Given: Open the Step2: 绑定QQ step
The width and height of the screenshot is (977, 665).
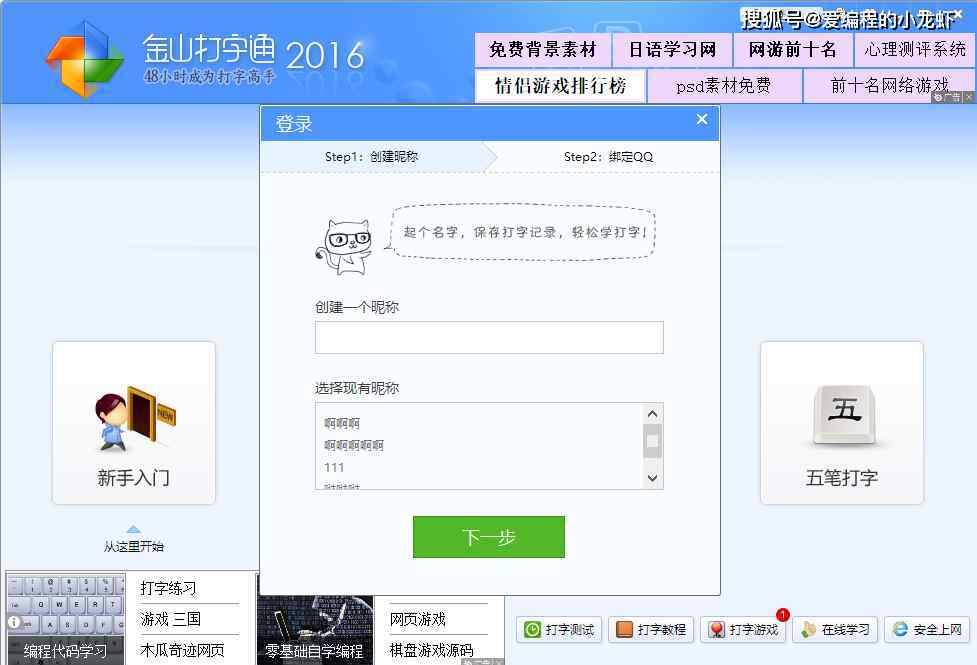Looking at the screenshot, I should (x=608, y=157).
